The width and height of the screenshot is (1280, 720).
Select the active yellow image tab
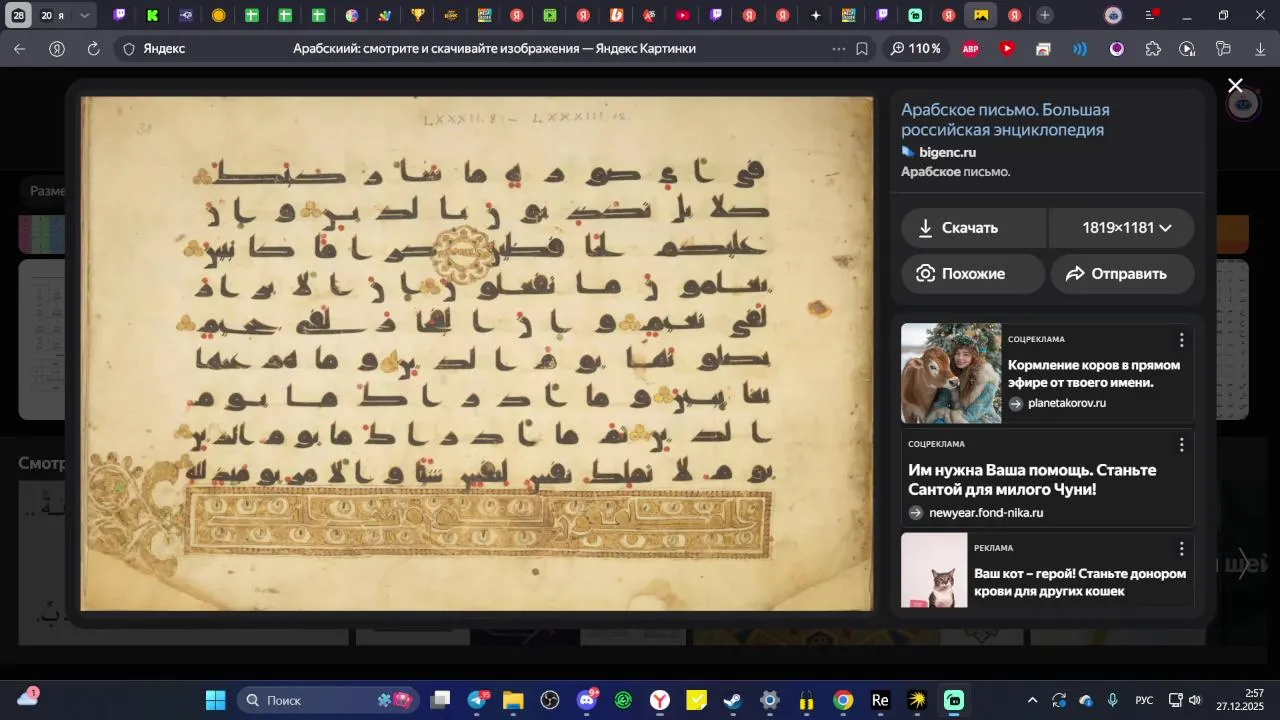click(x=981, y=15)
